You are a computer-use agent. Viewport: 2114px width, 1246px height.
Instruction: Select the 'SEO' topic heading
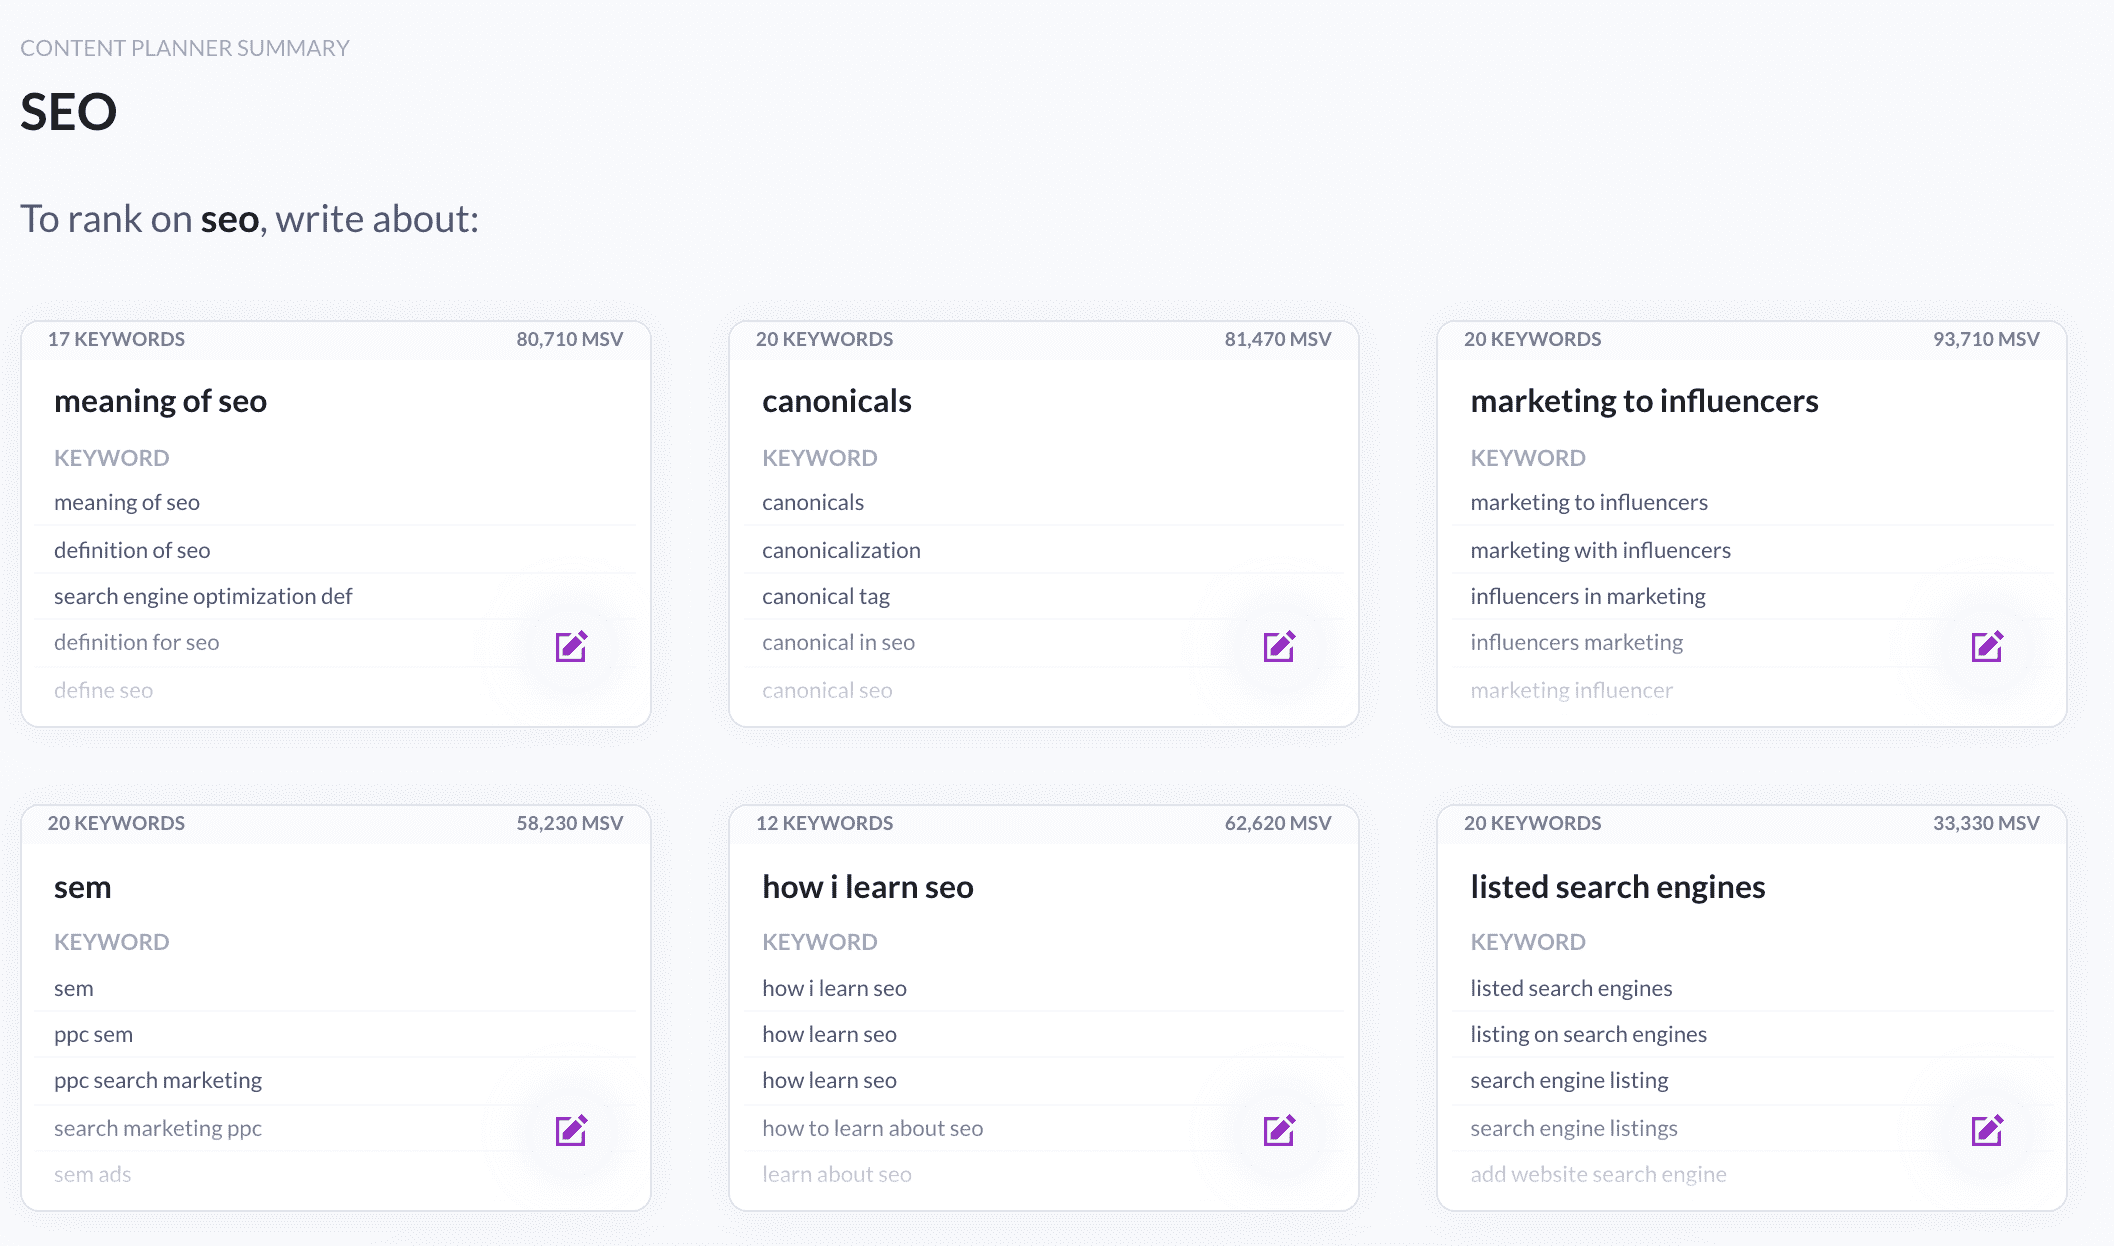click(x=67, y=111)
